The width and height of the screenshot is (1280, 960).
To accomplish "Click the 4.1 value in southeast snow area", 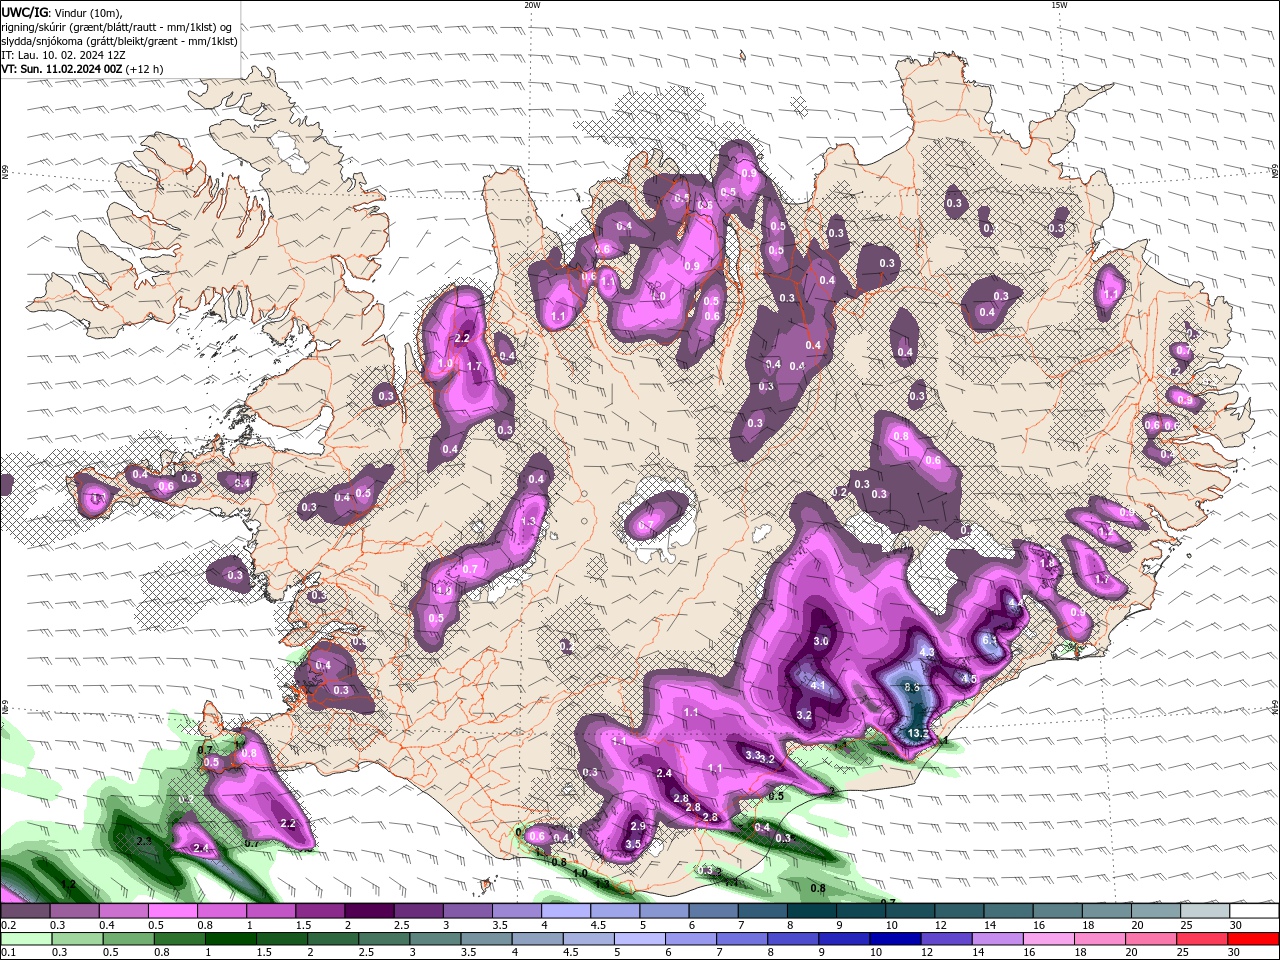I will 818,685.
